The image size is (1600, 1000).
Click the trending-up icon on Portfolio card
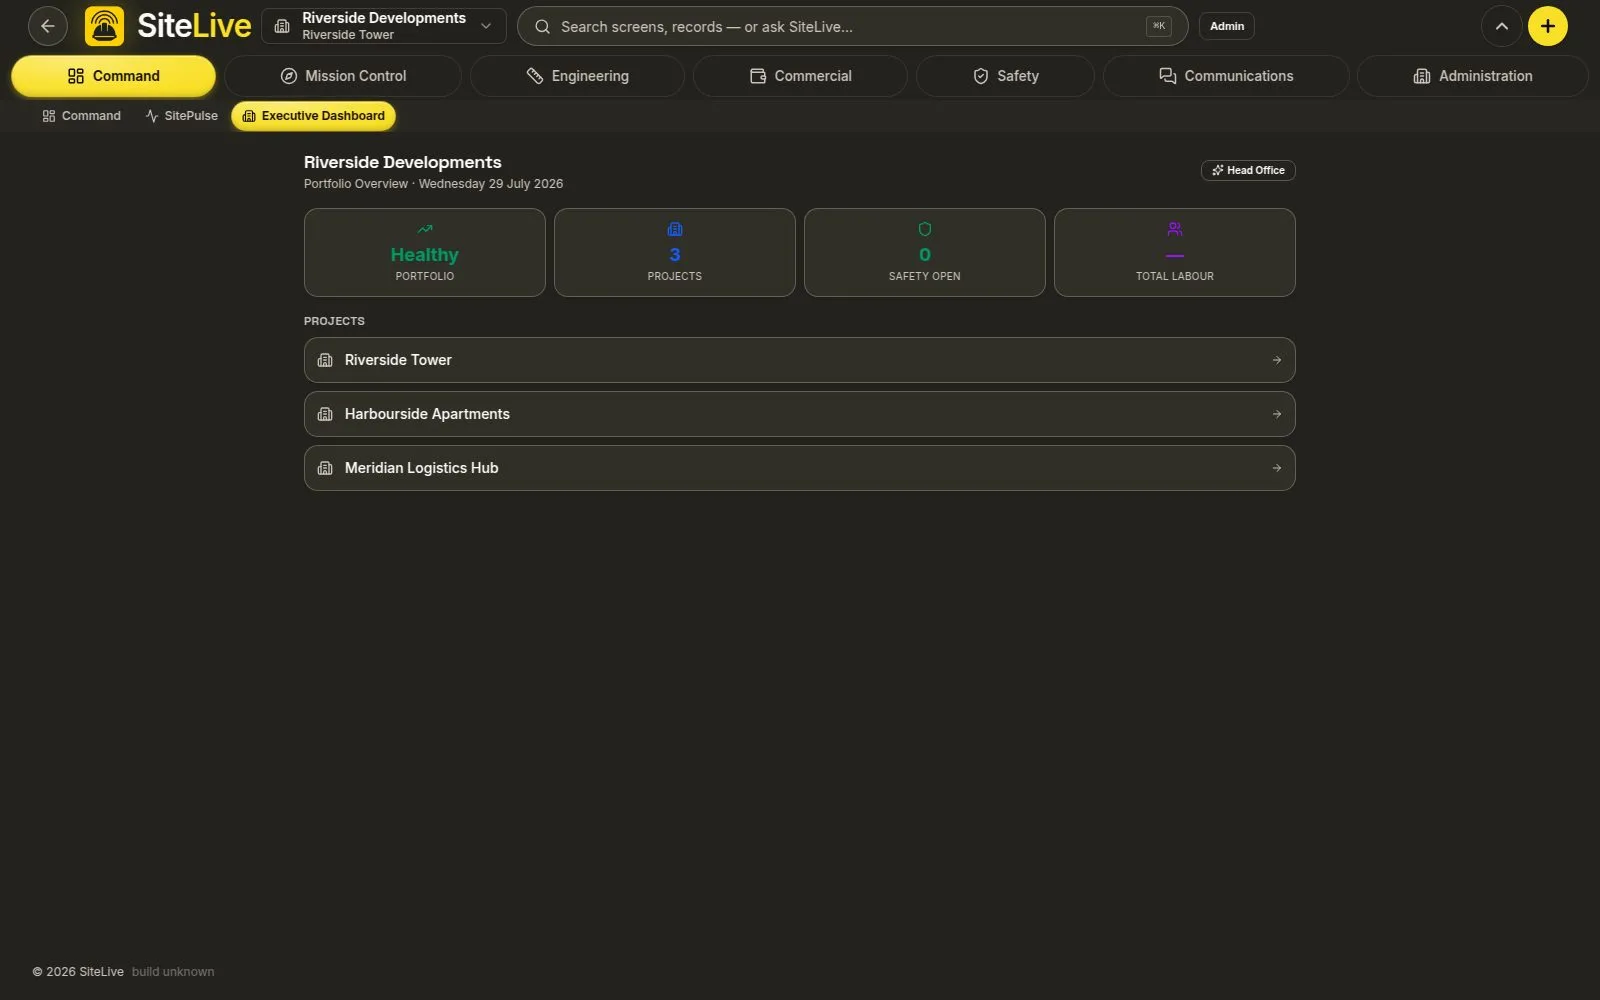tap(425, 229)
